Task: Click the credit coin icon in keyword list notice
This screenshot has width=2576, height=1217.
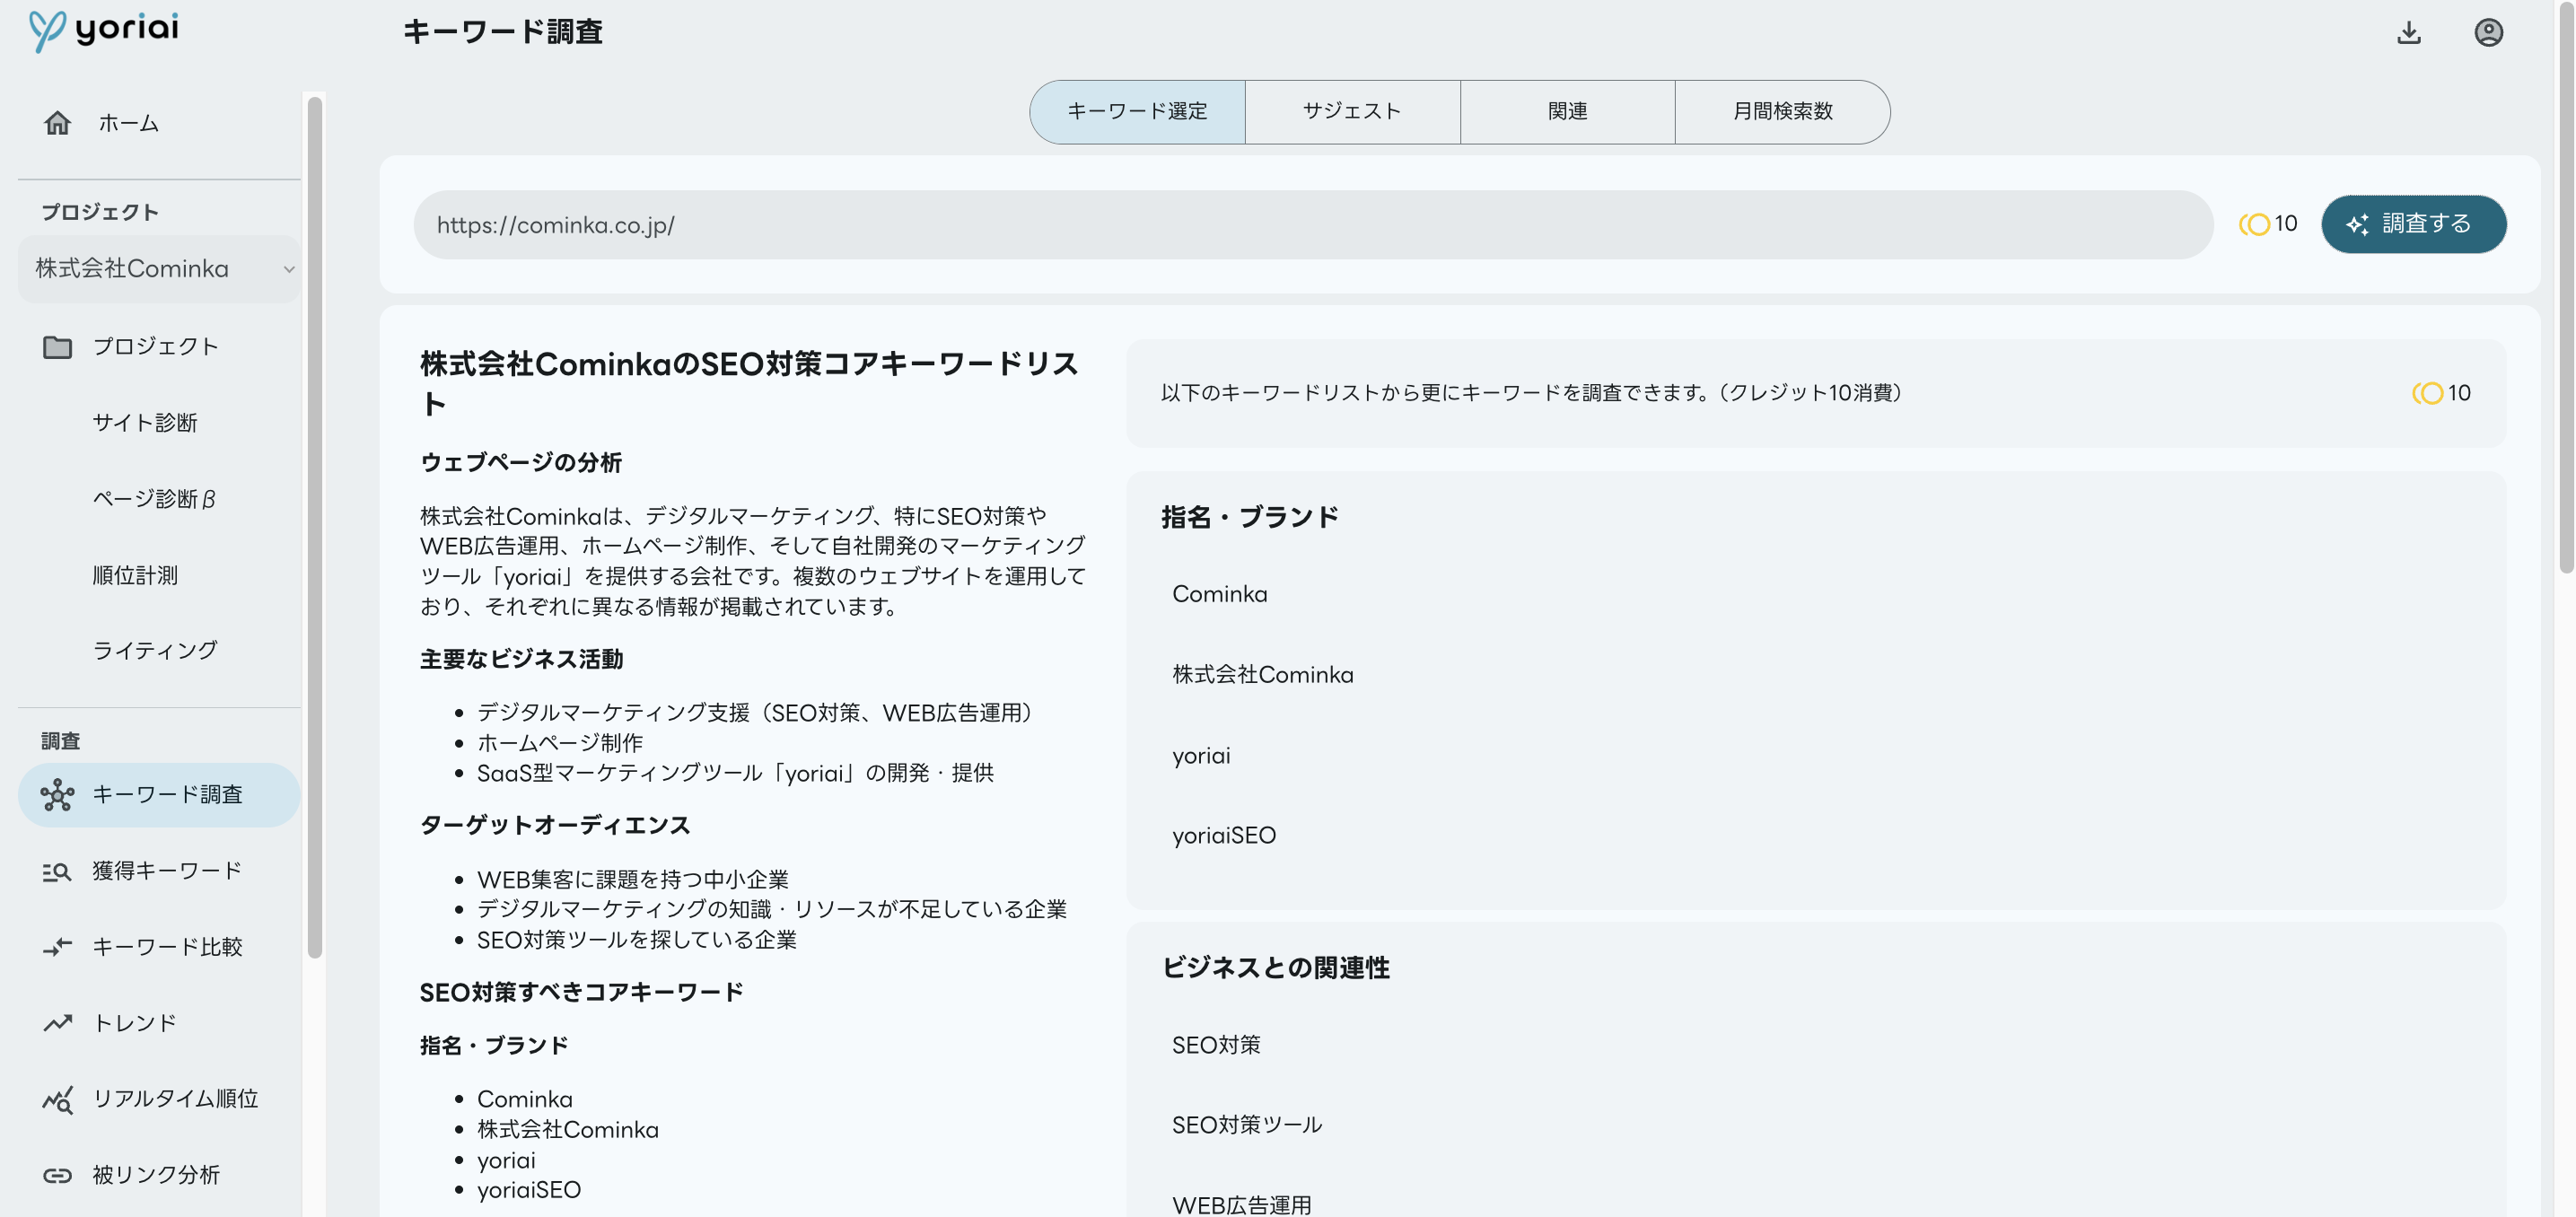Action: click(x=2427, y=393)
